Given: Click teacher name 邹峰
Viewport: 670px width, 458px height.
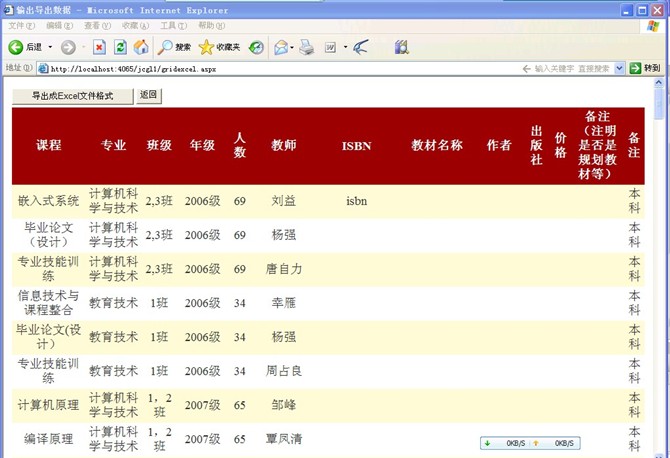Looking at the screenshot, I should coord(284,405).
